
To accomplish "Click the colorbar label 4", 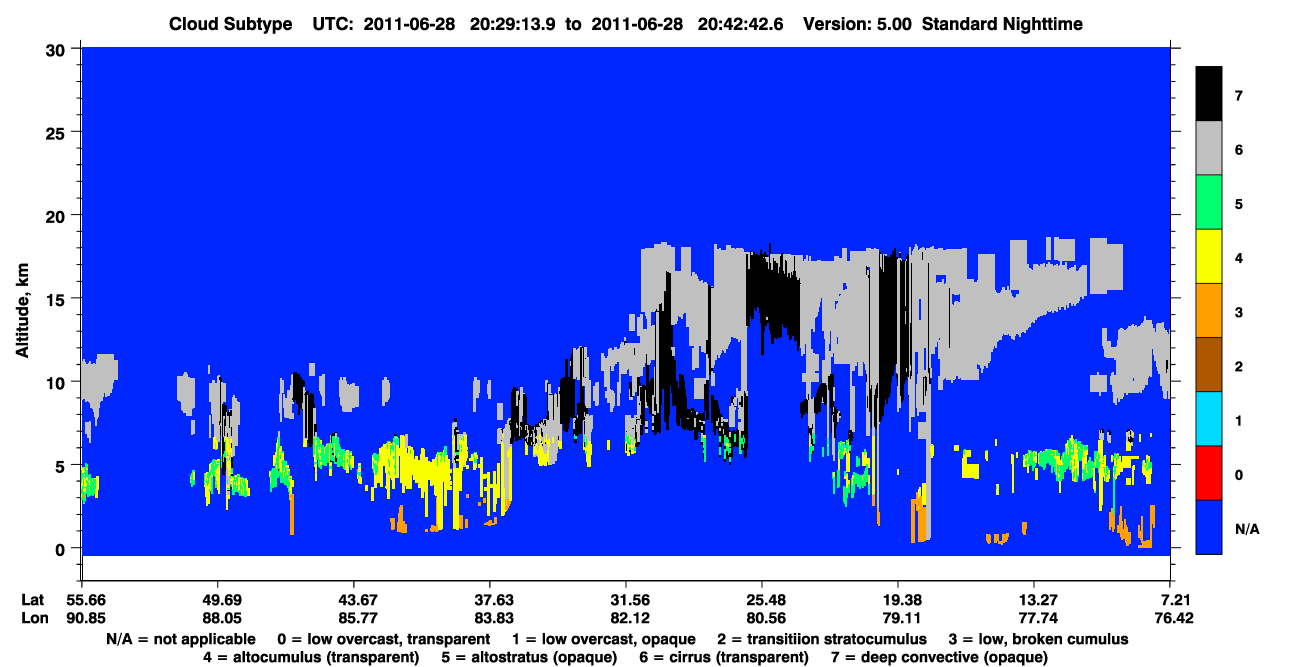I will click(1238, 258).
